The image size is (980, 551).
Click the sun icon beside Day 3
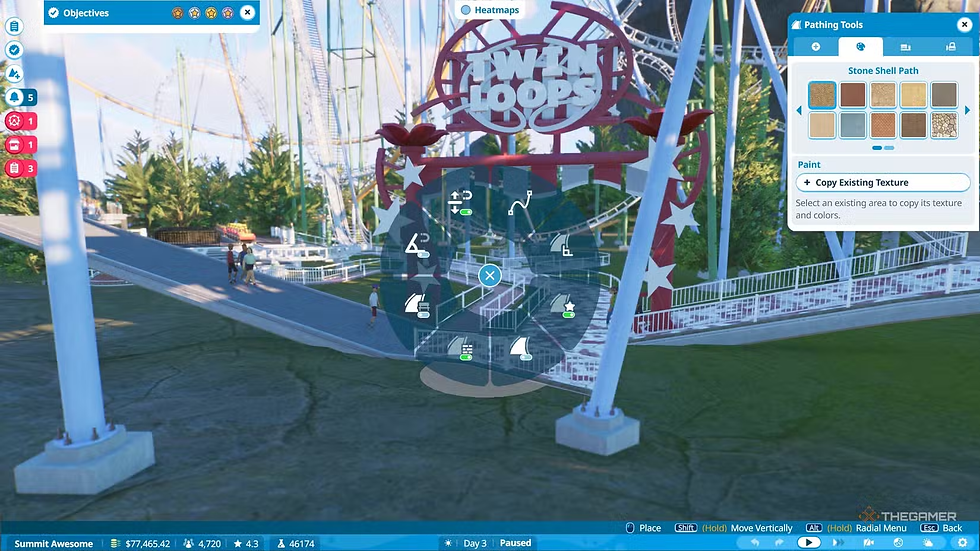[448, 543]
